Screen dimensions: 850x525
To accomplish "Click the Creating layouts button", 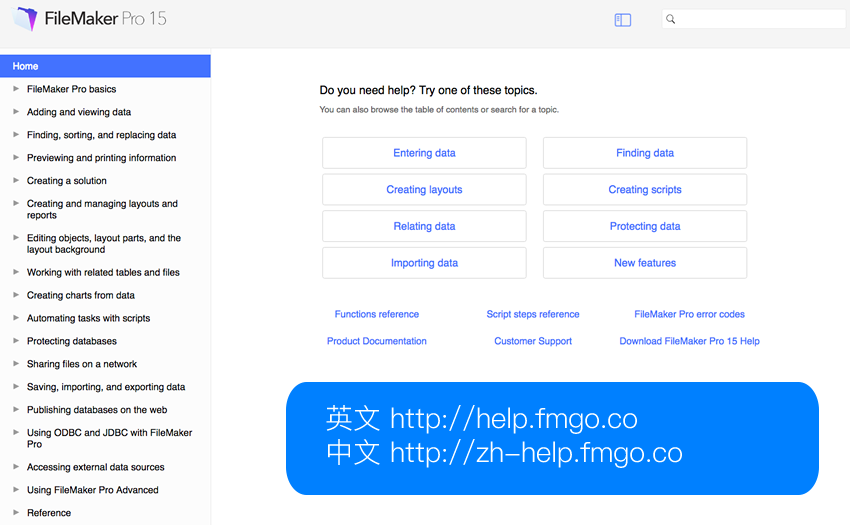I will (x=424, y=189).
